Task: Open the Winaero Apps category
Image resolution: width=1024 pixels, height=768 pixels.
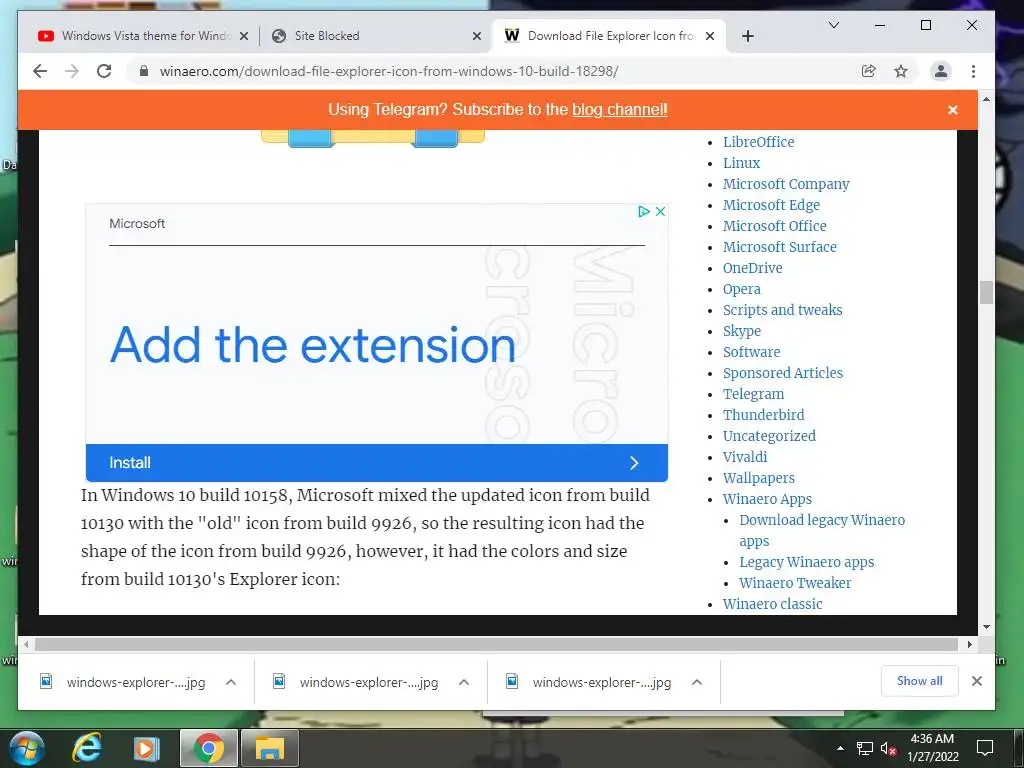Action: coord(767,499)
